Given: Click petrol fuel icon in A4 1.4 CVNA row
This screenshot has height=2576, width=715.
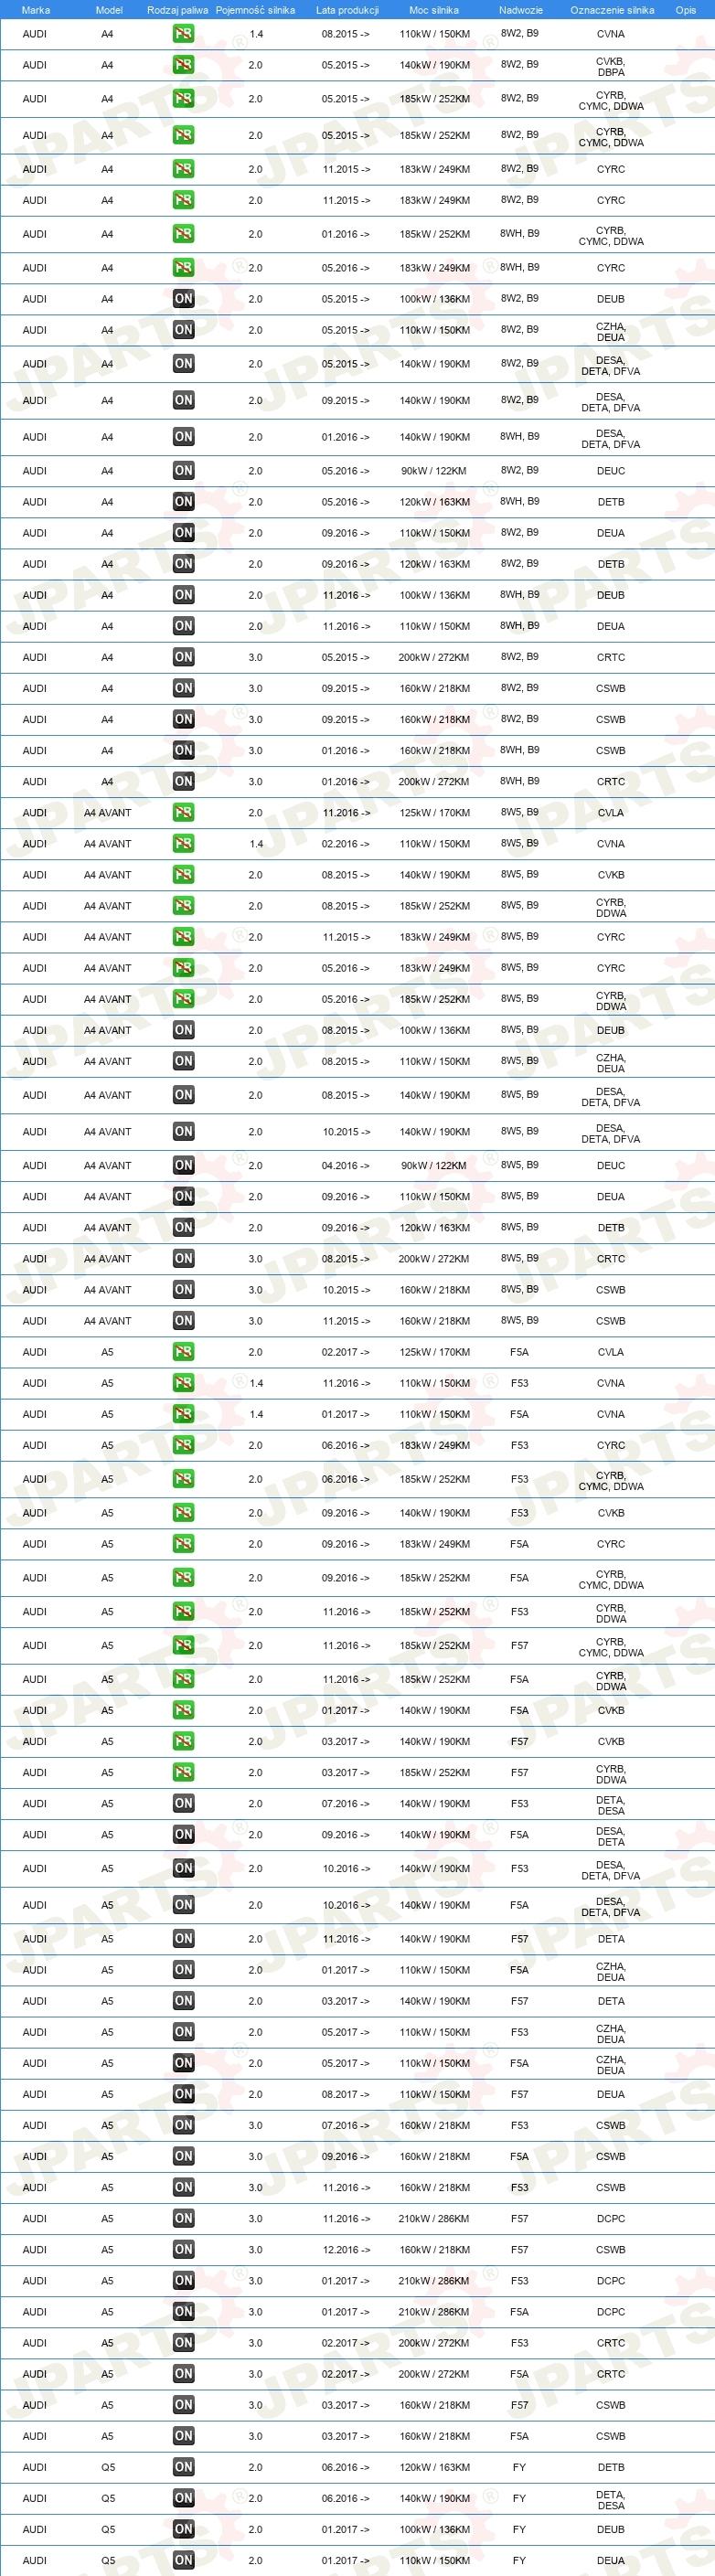Looking at the screenshot, I should pos(183,34).
